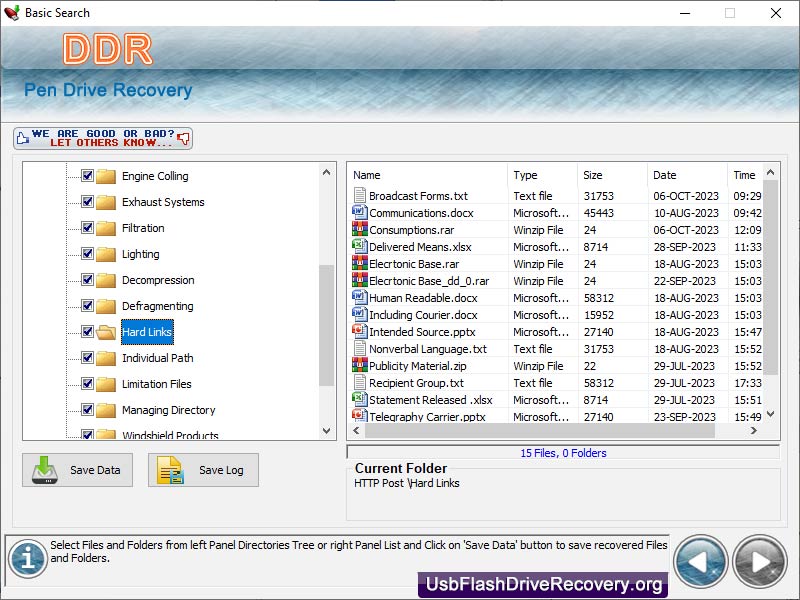Uncheck the Hard Links checkbox
The height and width of the screenshot is (600, 800).
(87, 332)
